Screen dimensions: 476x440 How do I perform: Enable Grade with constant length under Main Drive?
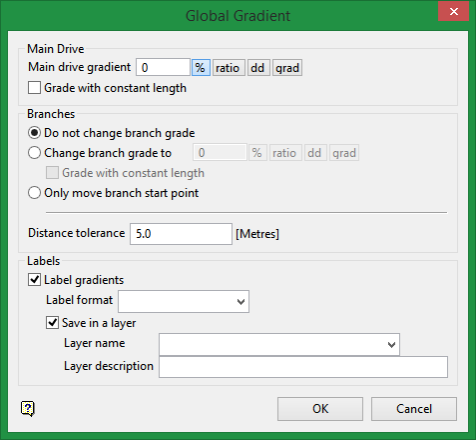[x=34, y=88]
